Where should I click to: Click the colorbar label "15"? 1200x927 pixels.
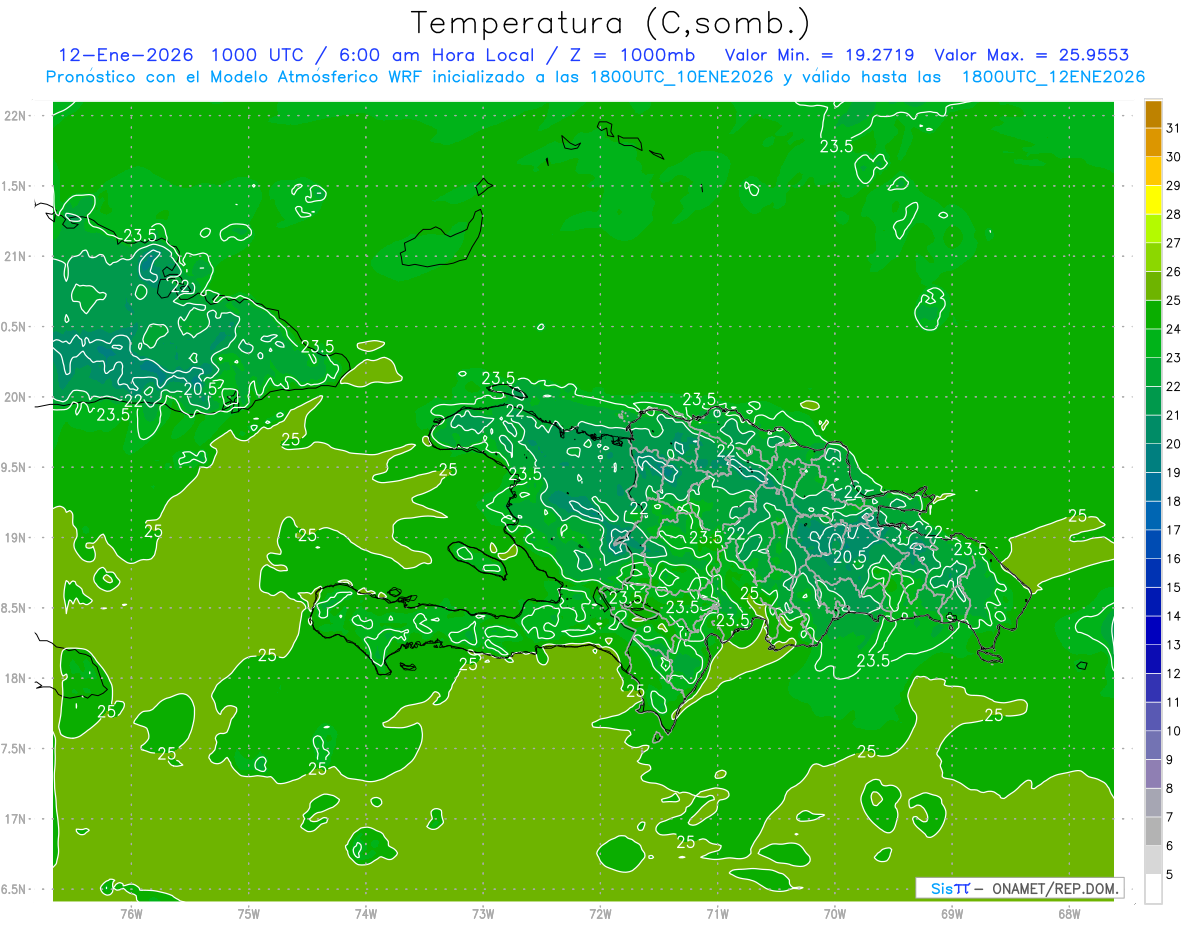pyautogui.click(x=1174, y=587)
